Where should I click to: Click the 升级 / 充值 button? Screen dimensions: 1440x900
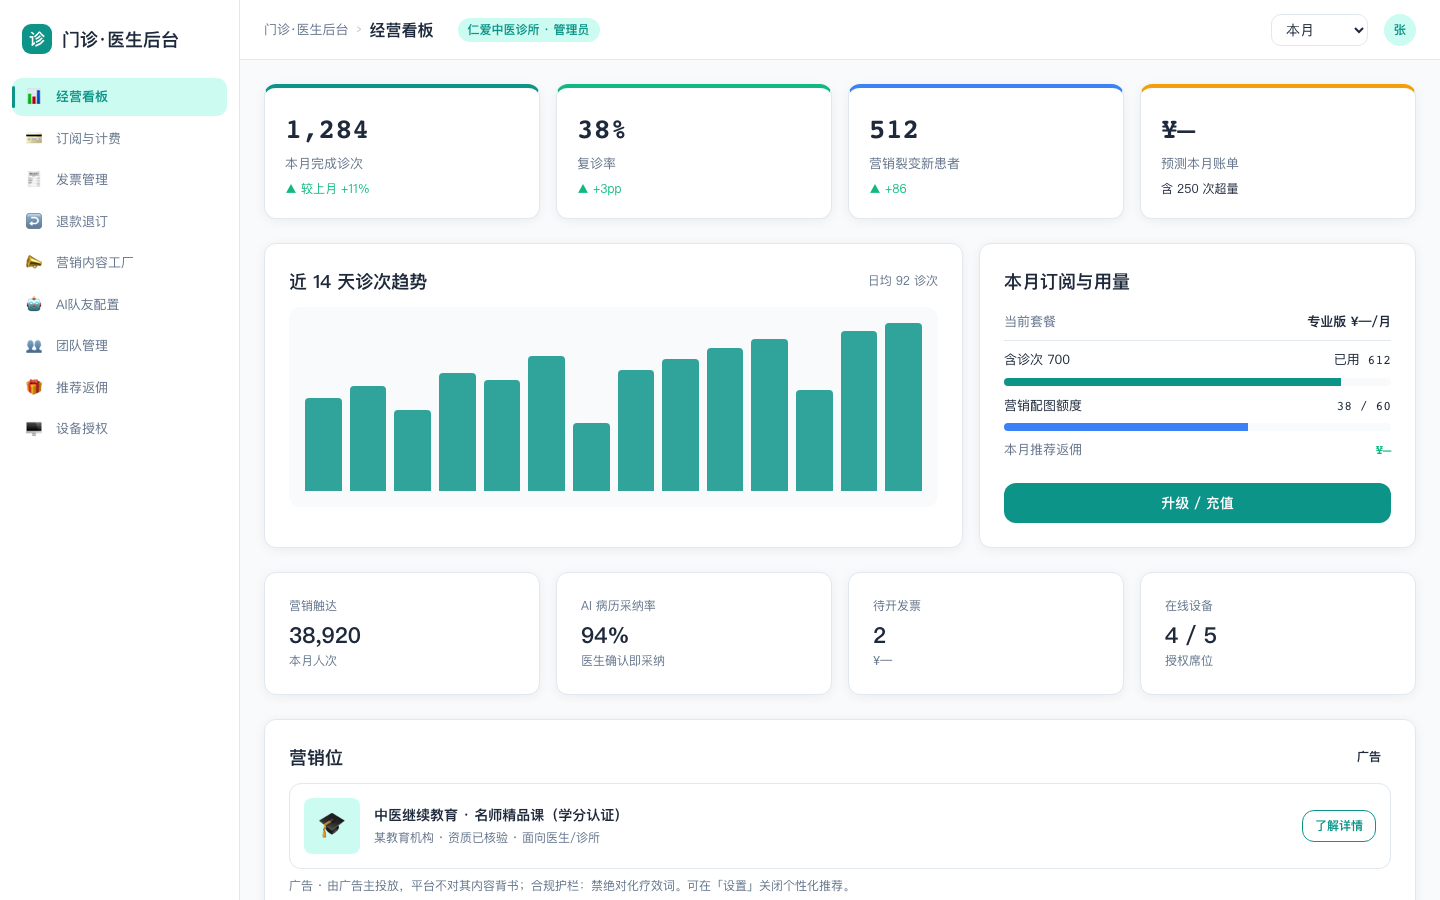(x=1197, y=503)
